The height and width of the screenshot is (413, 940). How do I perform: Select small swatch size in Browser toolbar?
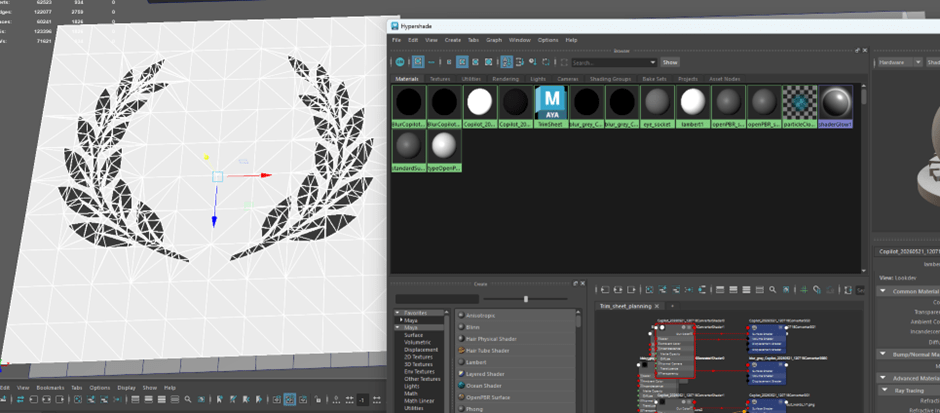pyautogui.click(x=449, y=62)
